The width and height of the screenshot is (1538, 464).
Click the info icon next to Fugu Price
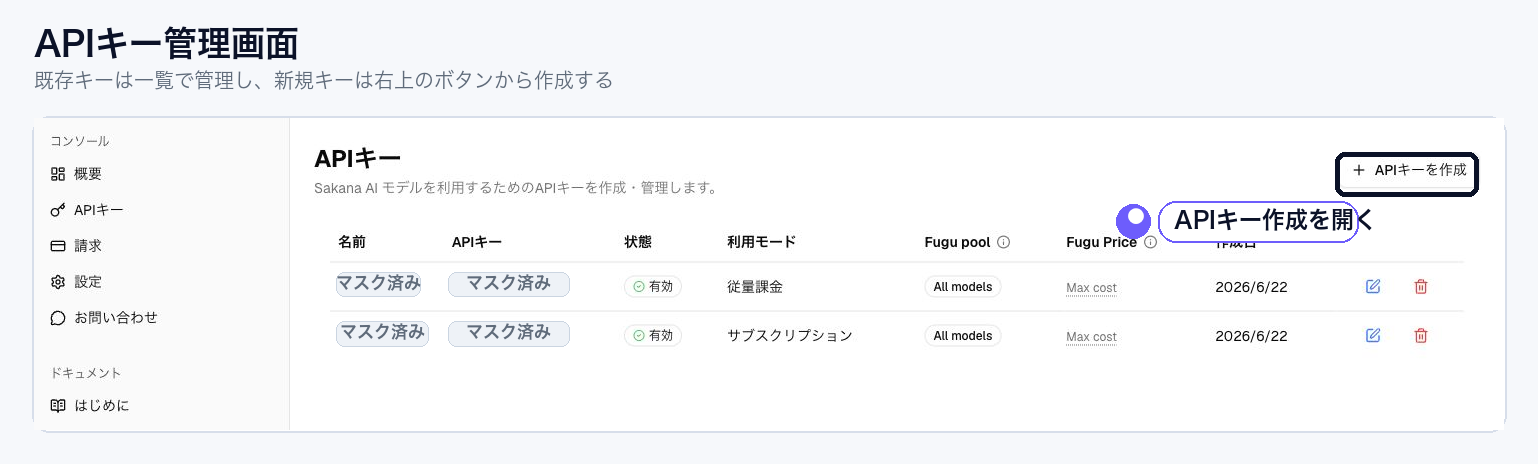coord(1151,242)
